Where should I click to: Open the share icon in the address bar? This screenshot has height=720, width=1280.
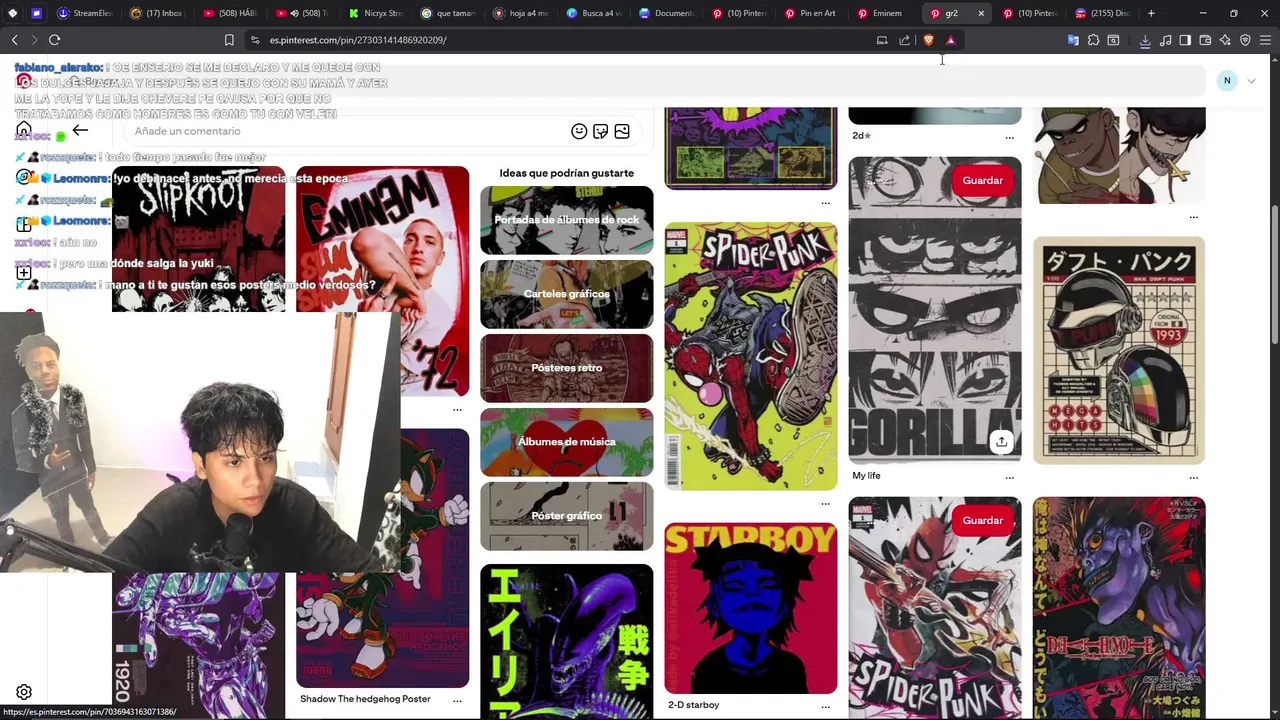(905, 40)
